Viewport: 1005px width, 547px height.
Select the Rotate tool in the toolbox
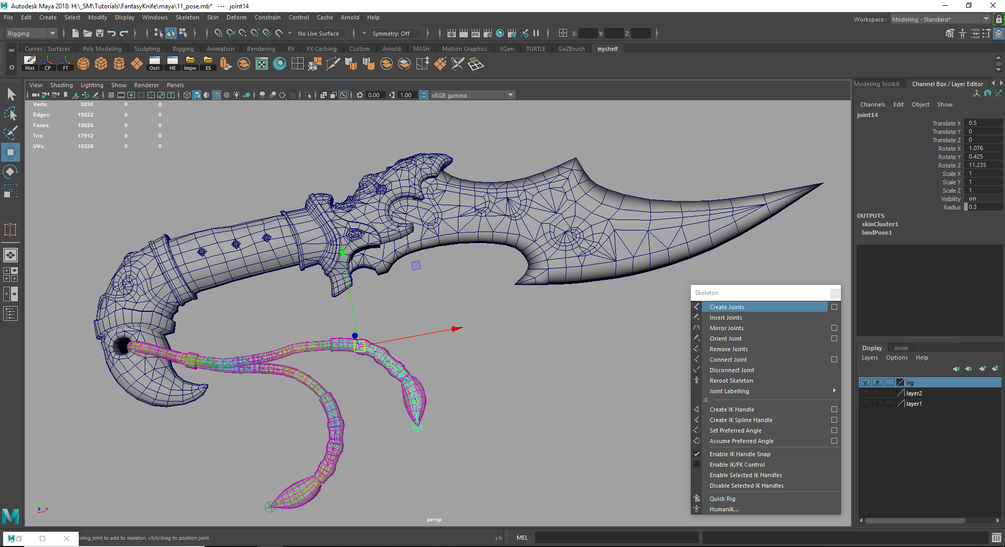[11, 171]
